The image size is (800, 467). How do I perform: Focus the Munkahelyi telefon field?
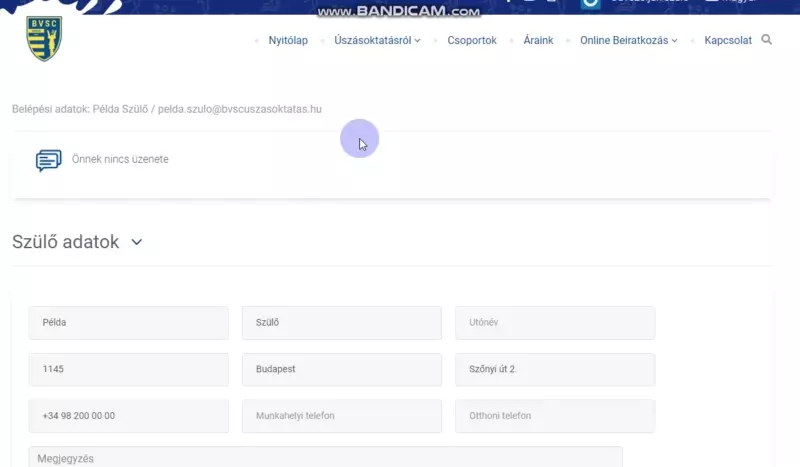(x=341, y=416)
